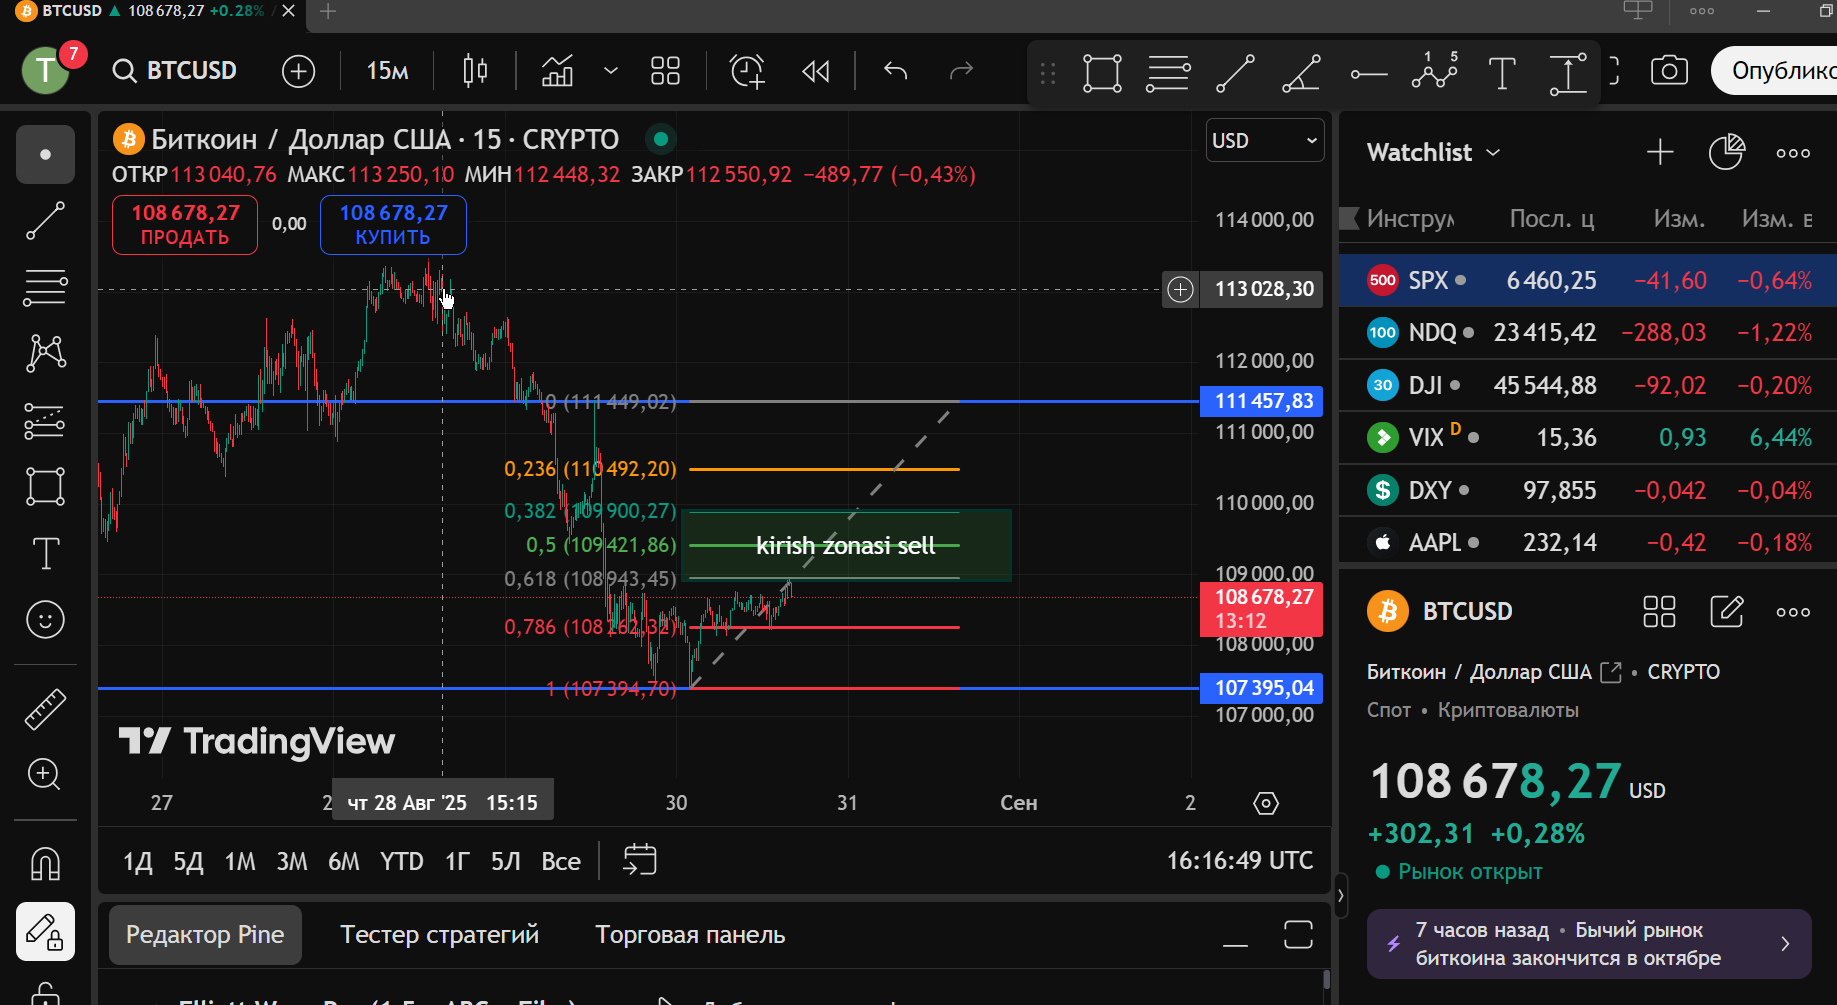Publish idea with the Опубликовать button
The image size is (1837, 1005).
pyautogui.click(x=1775, y=71)
